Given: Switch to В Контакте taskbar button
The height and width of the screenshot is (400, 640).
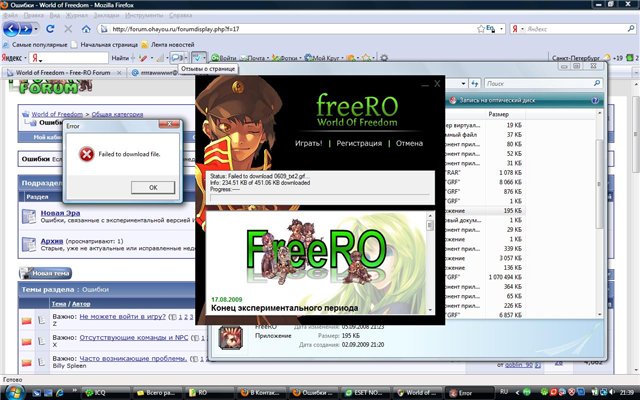Looking at the screenshot, I should click(261, 393).
